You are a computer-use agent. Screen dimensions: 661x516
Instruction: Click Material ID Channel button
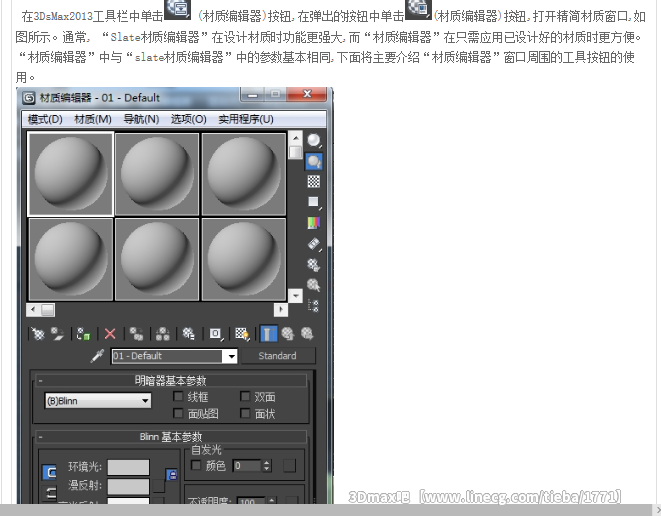tap(215, 334)
